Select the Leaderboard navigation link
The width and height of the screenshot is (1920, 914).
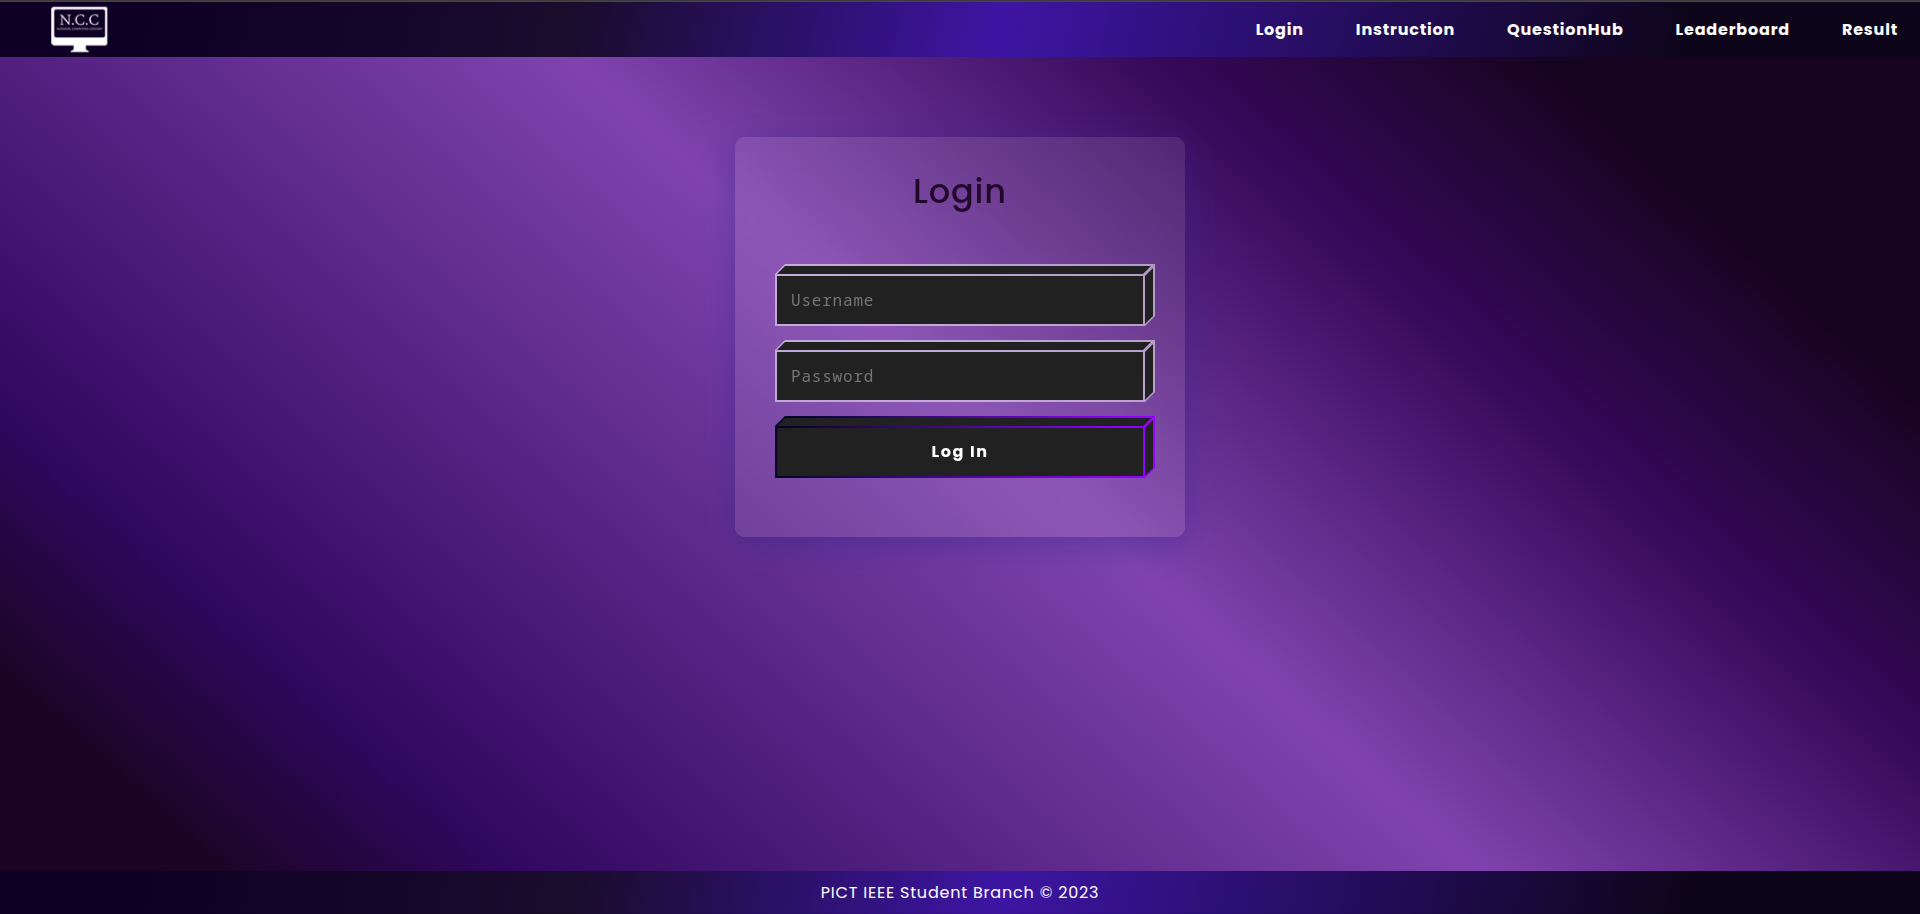(1731, 30)
